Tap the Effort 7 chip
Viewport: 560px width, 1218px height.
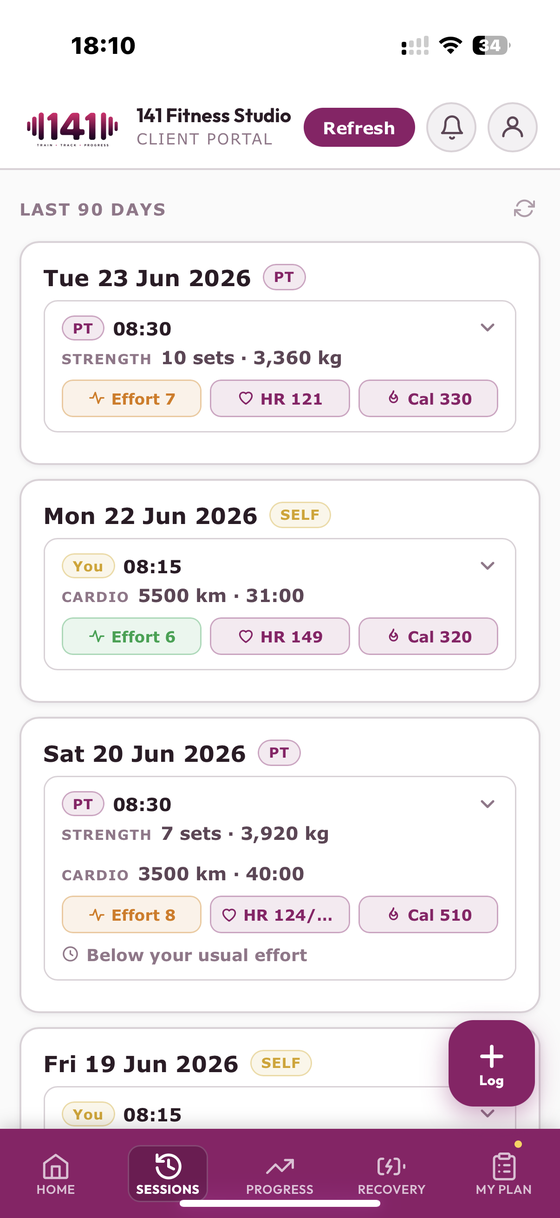(131, 398)
